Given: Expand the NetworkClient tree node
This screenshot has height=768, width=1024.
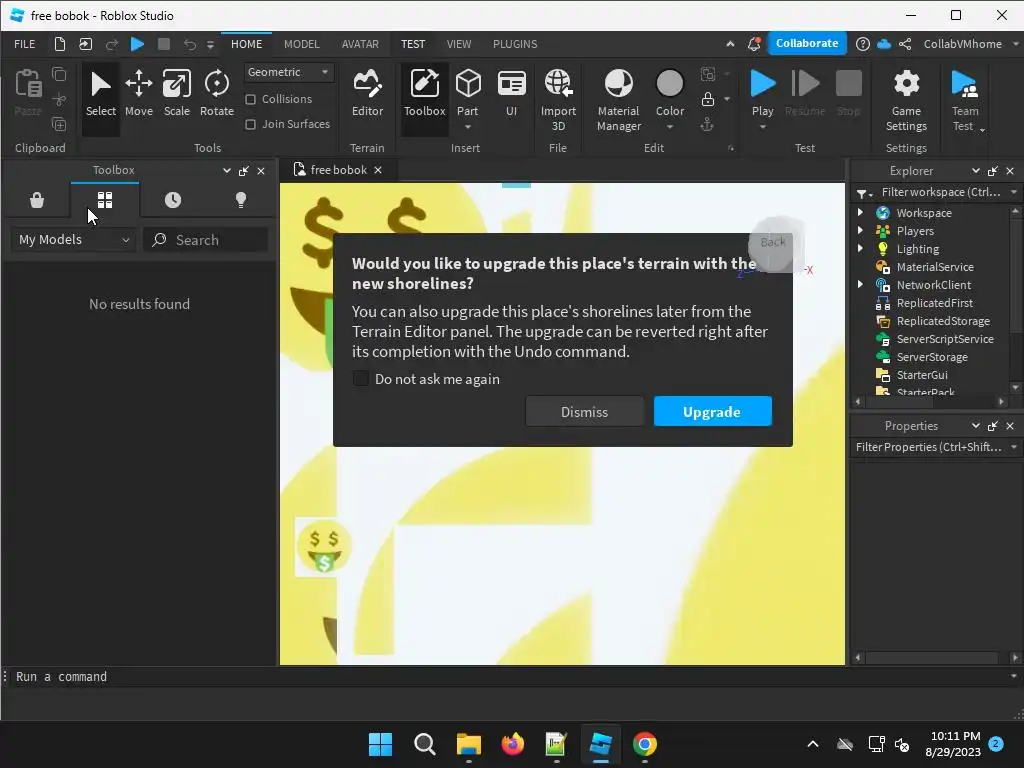Looking at the screenshot, I should [x=860, y=284].
